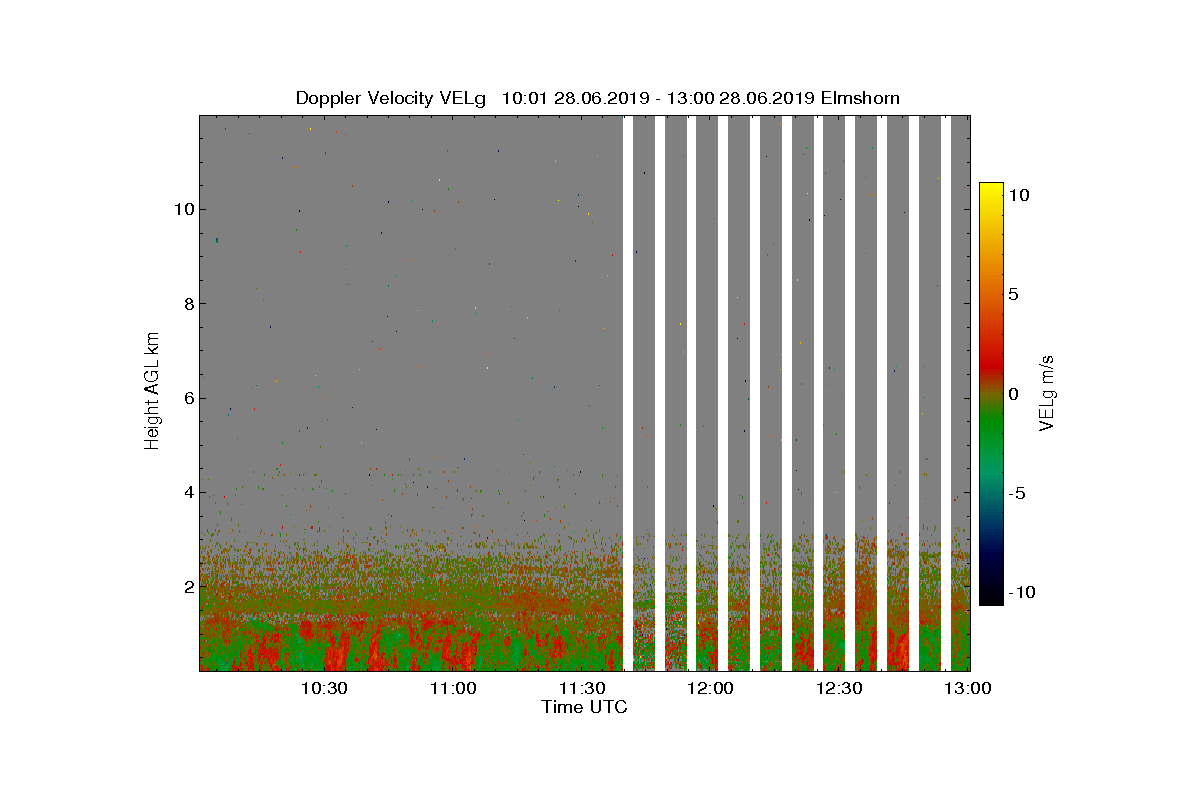
Task: Click the yellow top of the colorbar
Action: [991, 192]
